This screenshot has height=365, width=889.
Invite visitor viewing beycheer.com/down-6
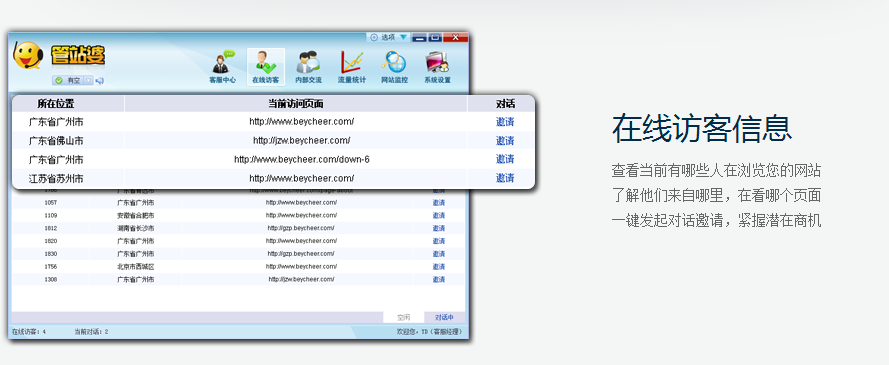[x=505, y=159]
